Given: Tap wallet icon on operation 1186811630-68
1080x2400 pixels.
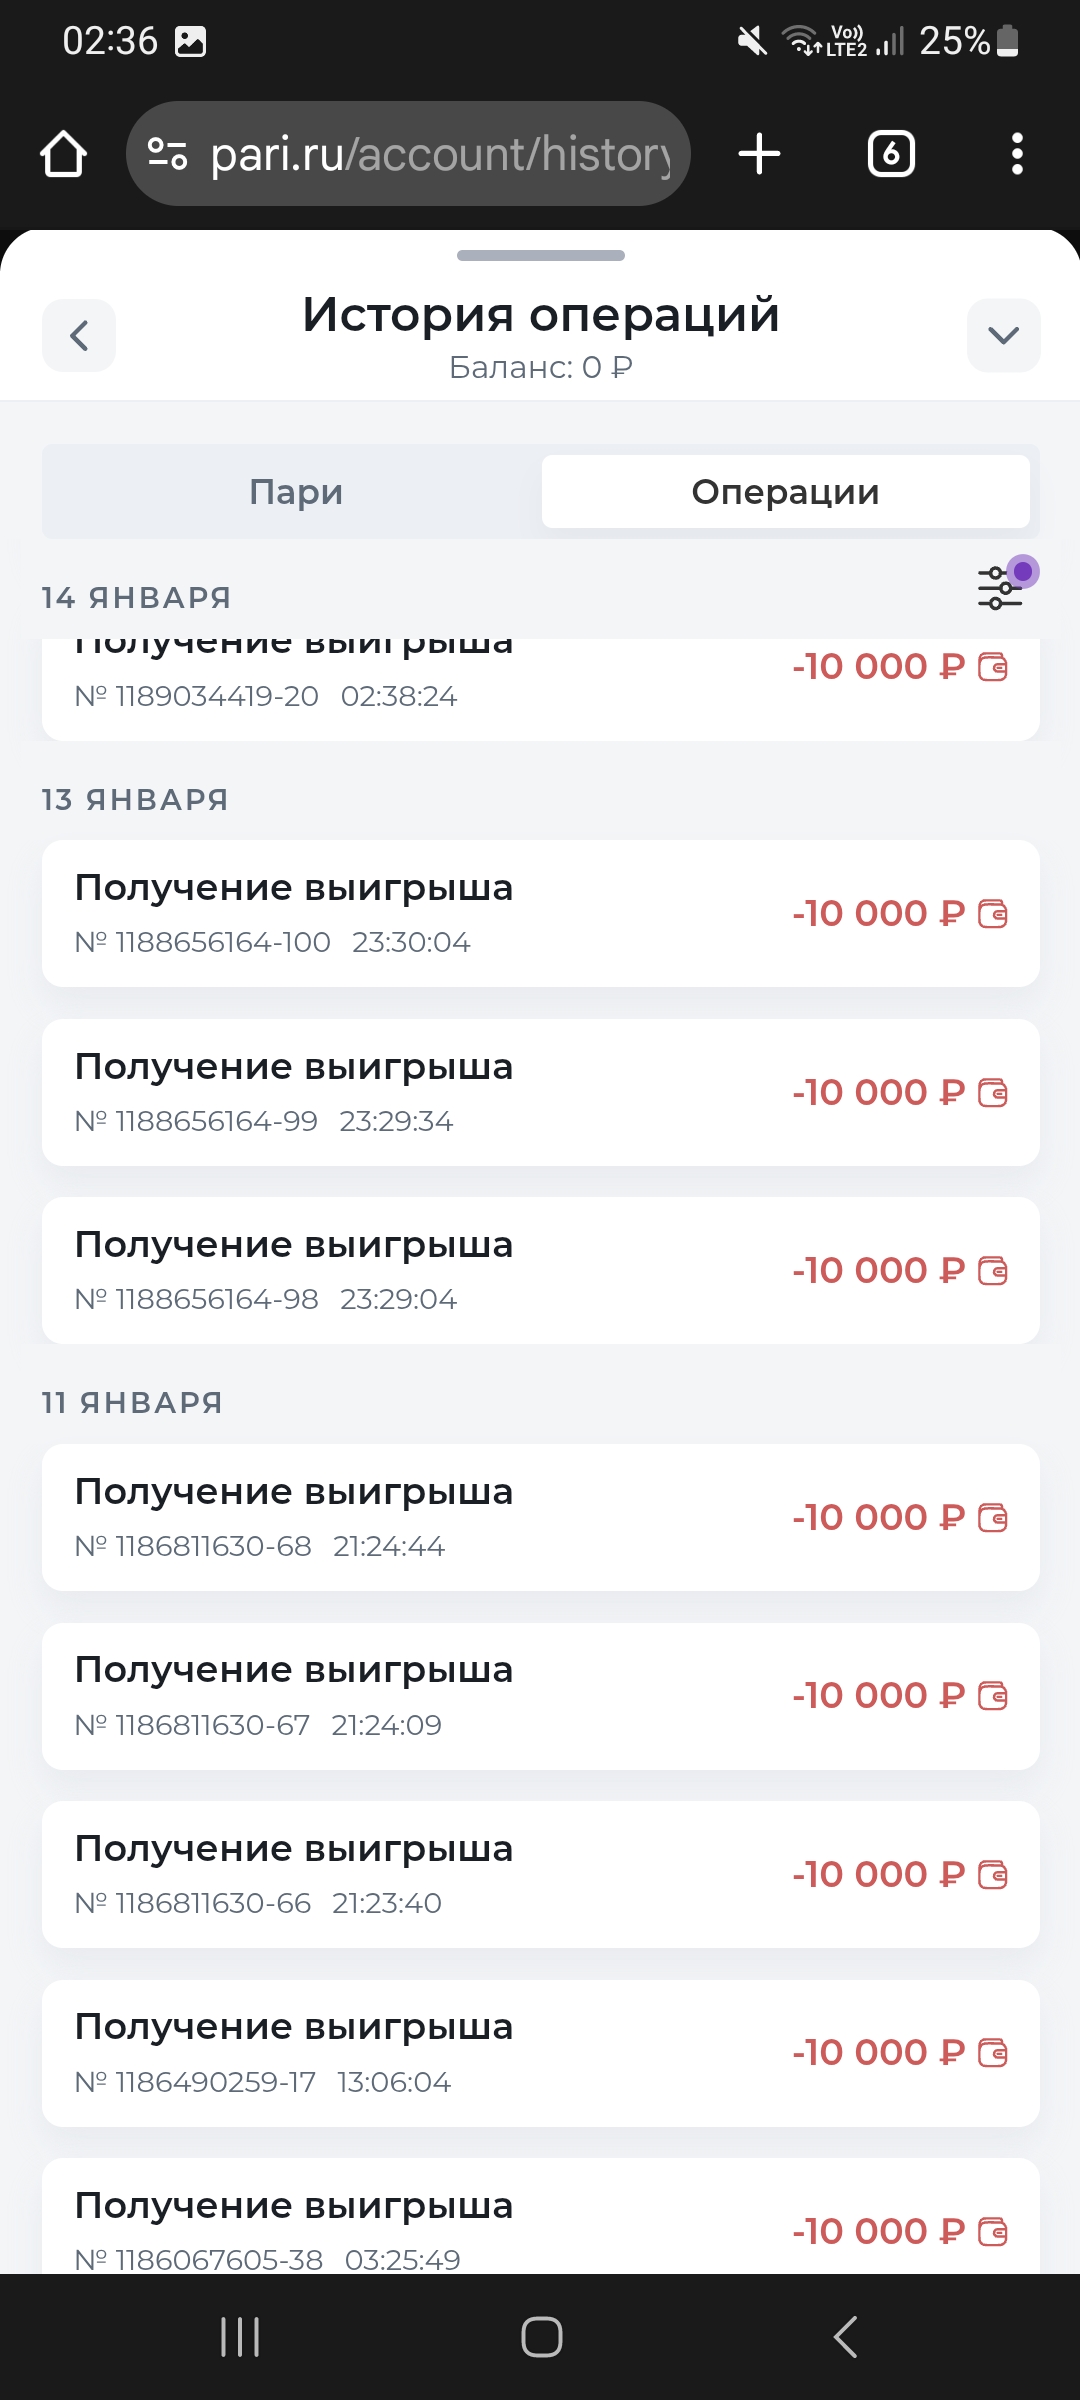Looking at the screenshot, I should point(993,1518).
